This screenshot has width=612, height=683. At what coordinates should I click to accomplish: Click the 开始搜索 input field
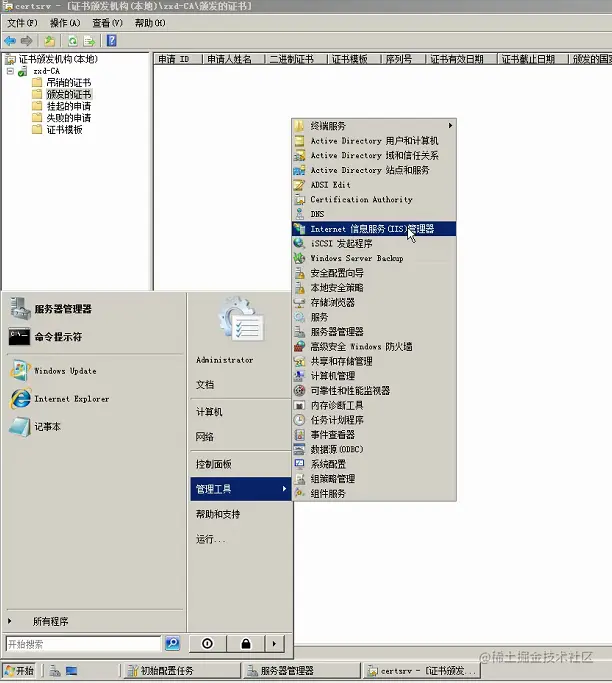coord(84,644)
